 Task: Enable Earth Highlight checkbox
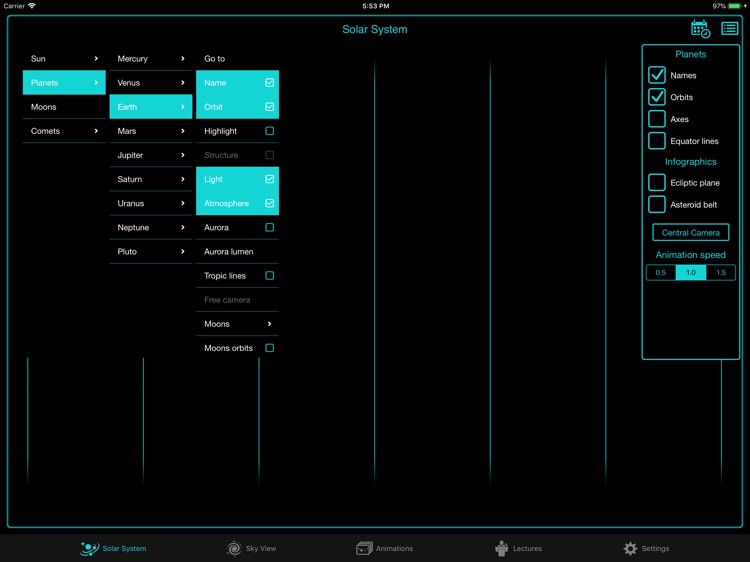click(269, 131)
